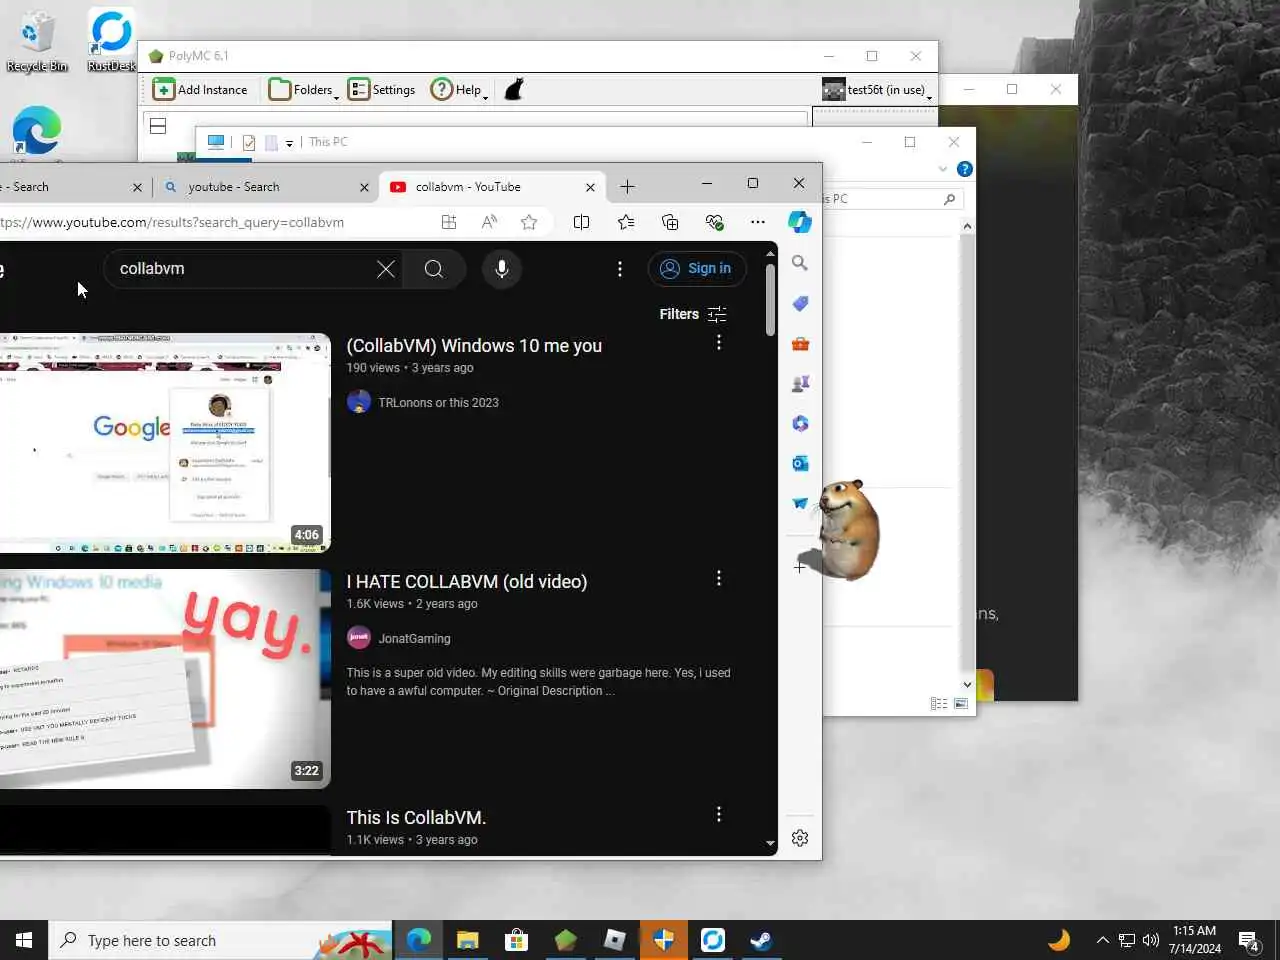Open YouTube settings three-dot menu
Image resolution: width=1280 pixels, height=960 pixels.
point(620,269)
